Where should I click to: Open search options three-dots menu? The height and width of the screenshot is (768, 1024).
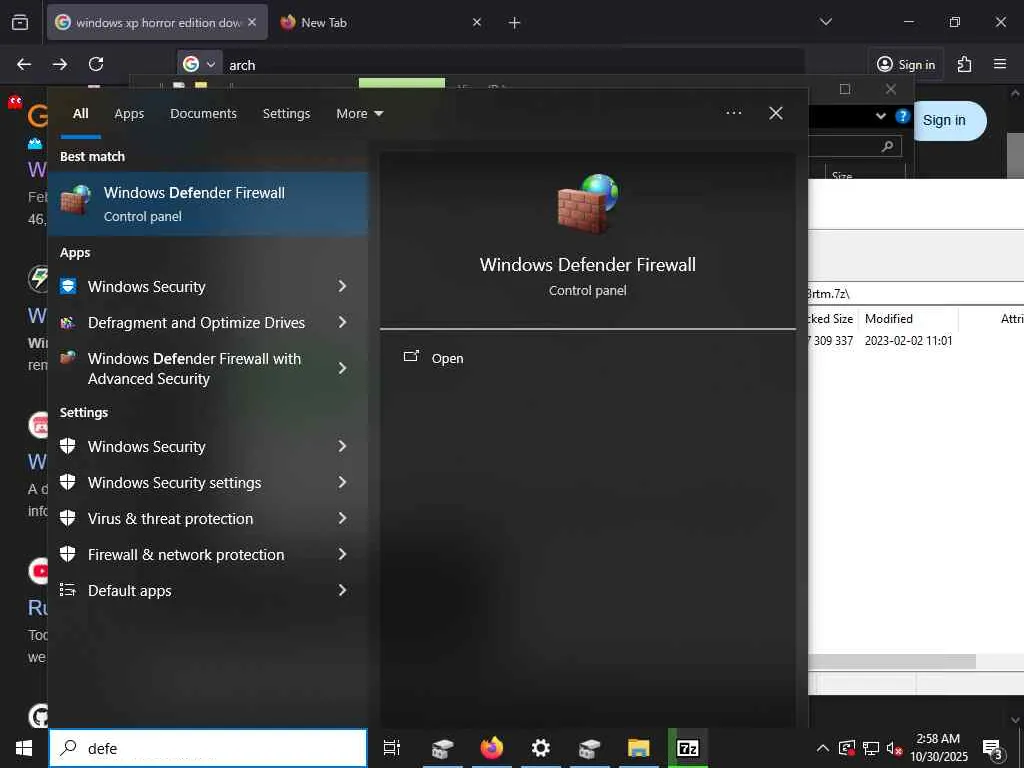coord(733,113)
